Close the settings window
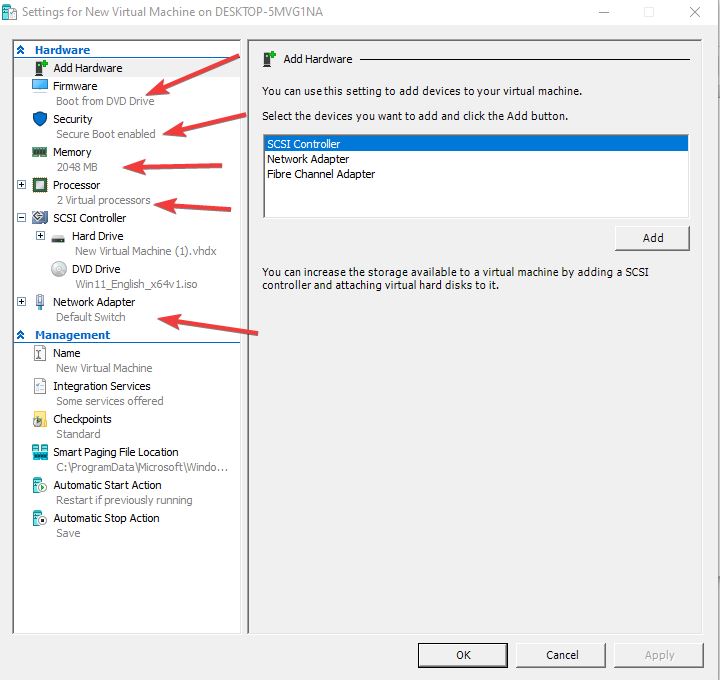 [x=695, y=12]
